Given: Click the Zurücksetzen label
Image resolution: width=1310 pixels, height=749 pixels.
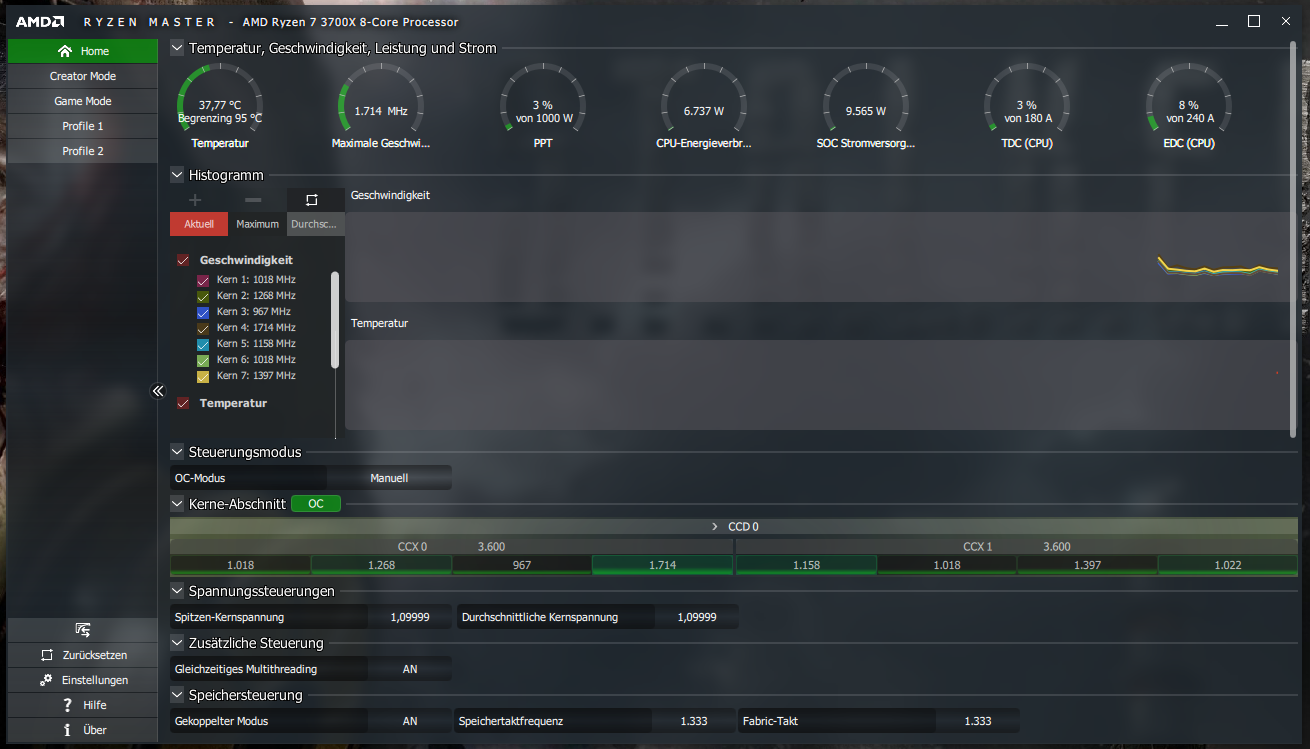Looking at the screenshot, I should [95, 655].
